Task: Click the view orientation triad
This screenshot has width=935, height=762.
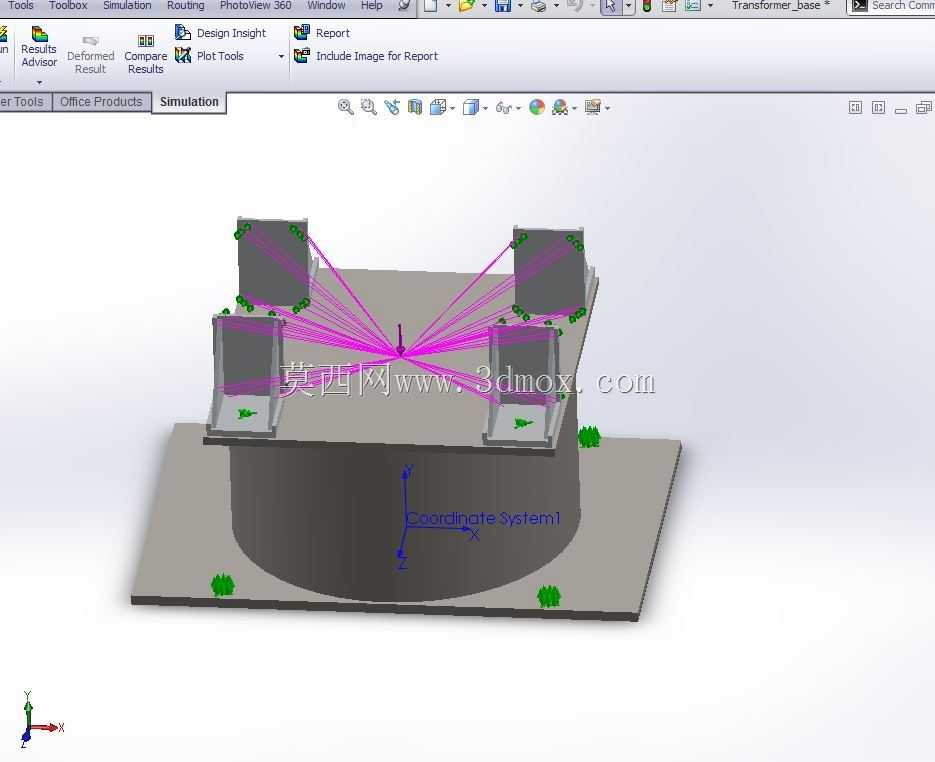Action: click(41, 720)
